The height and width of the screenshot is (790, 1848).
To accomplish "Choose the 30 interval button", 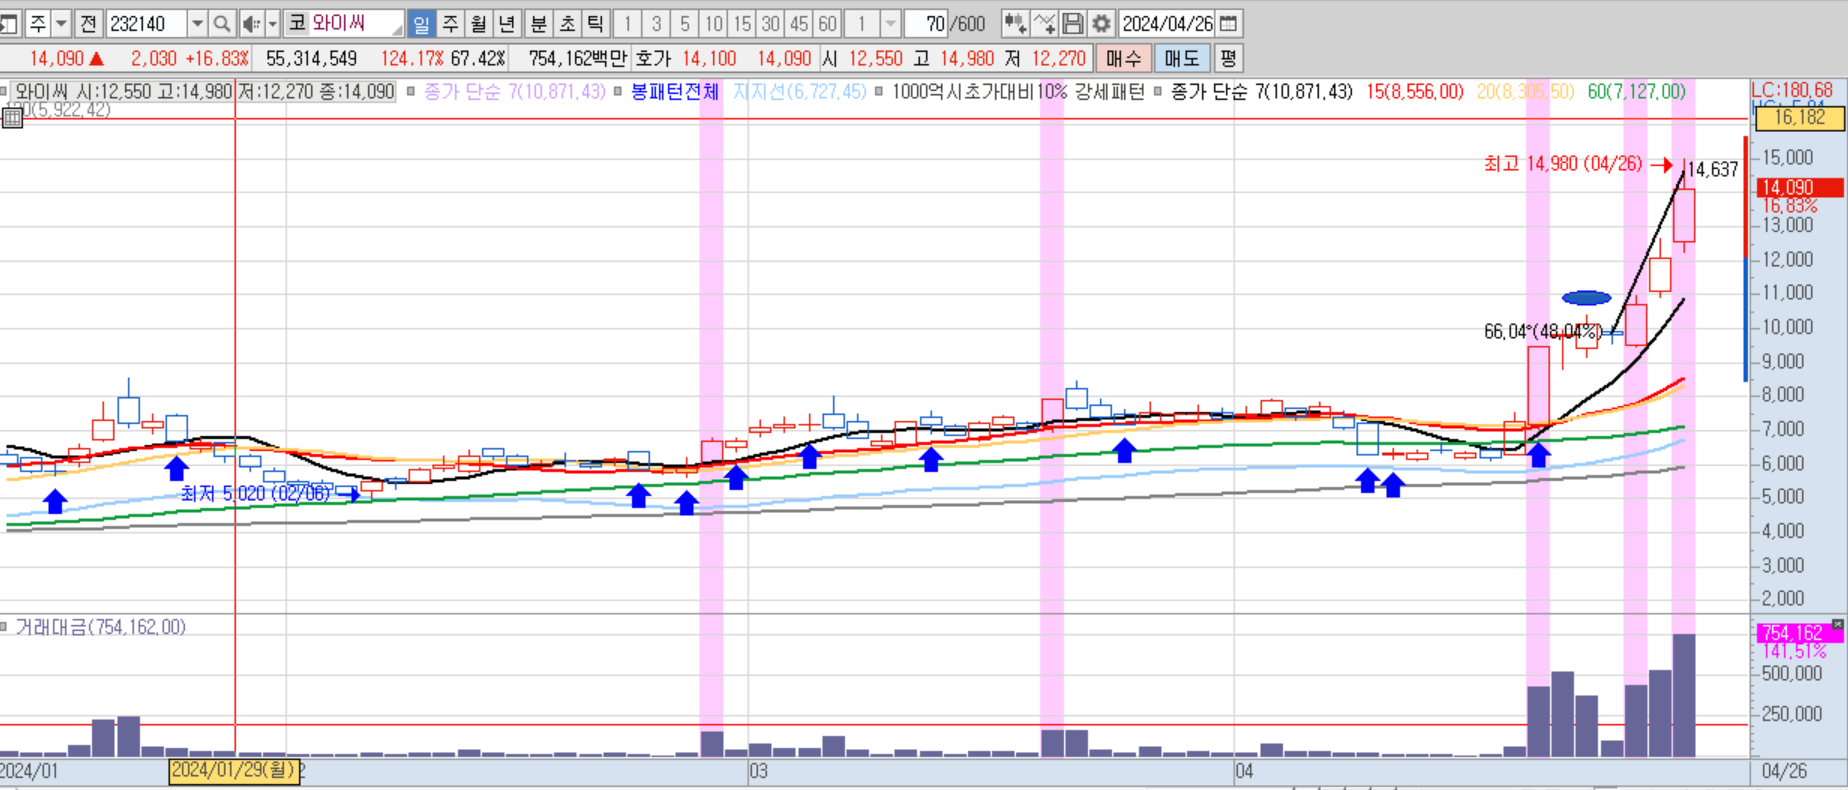I will [770, 23].
